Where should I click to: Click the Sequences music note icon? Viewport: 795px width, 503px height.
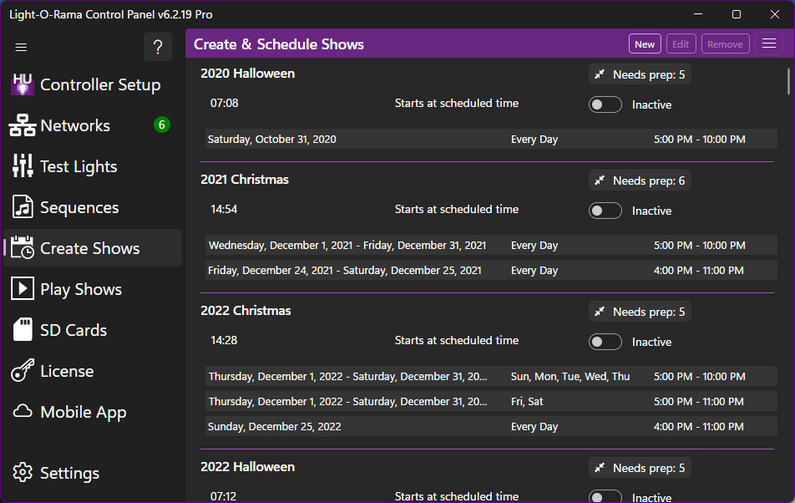click(x=22, y=207)
